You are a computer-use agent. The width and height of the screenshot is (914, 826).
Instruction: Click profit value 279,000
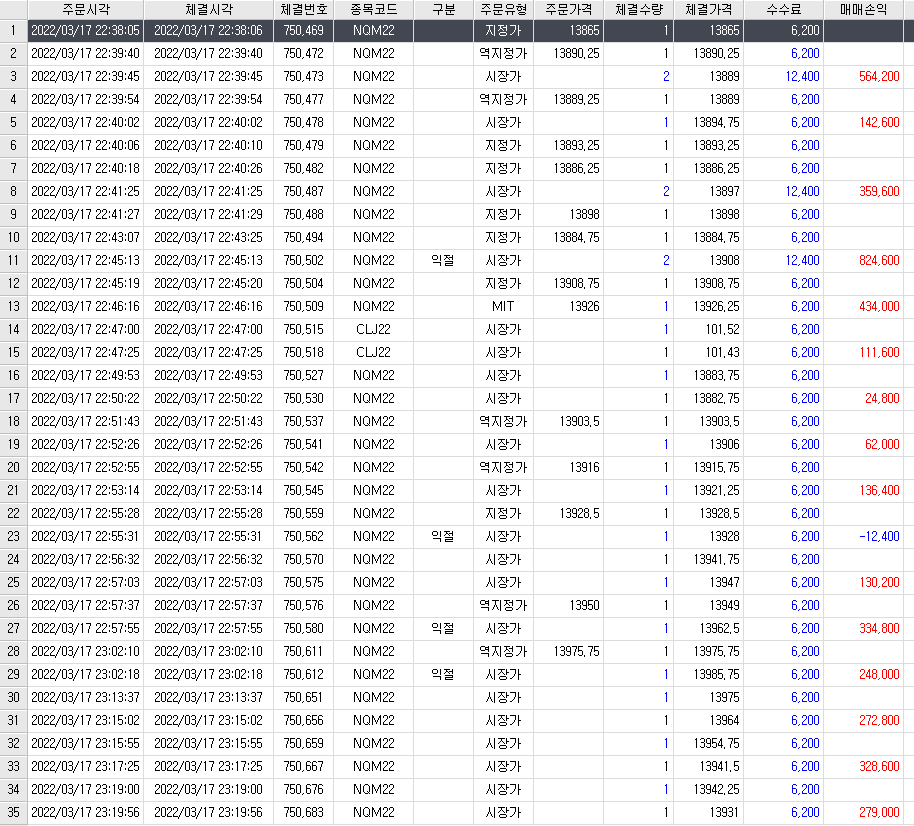point(879,813)
